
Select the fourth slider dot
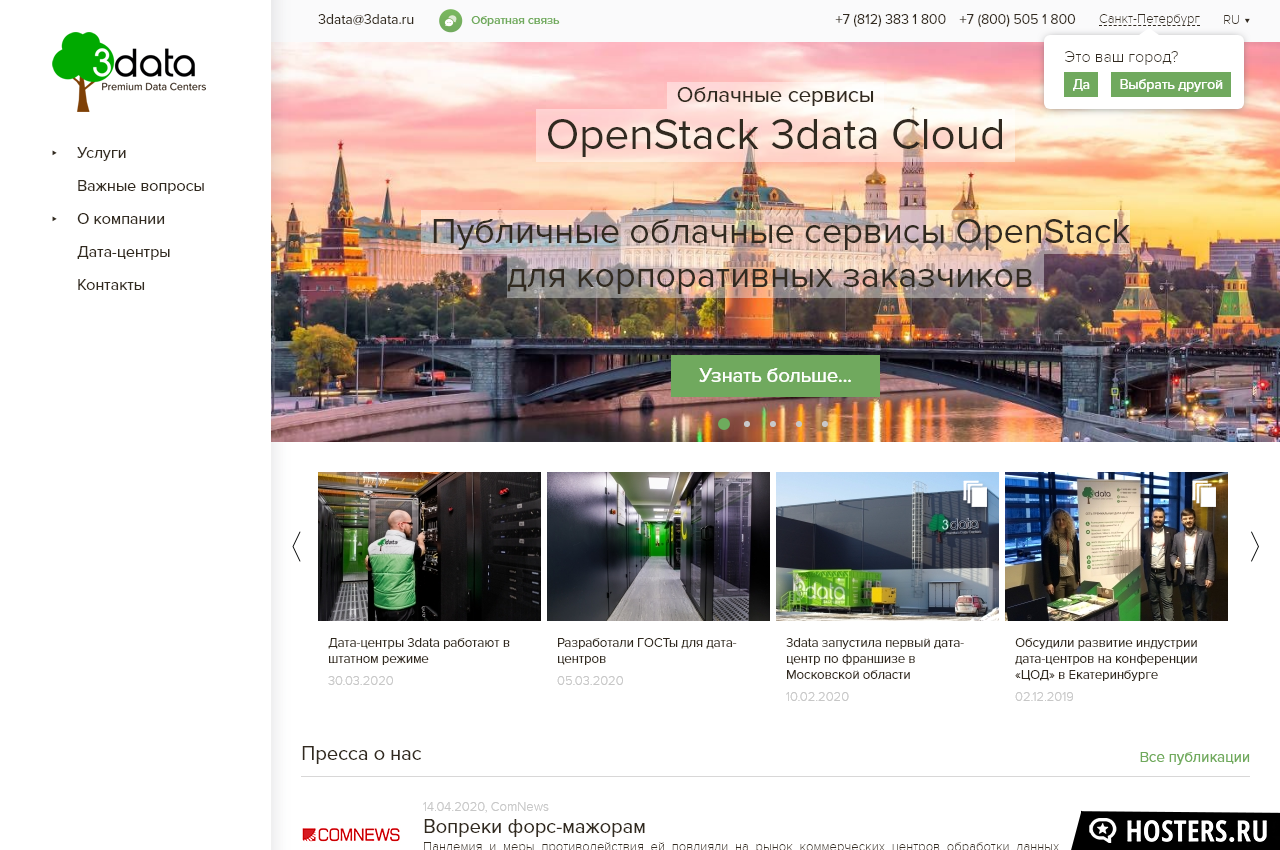(x=799, y=424)
